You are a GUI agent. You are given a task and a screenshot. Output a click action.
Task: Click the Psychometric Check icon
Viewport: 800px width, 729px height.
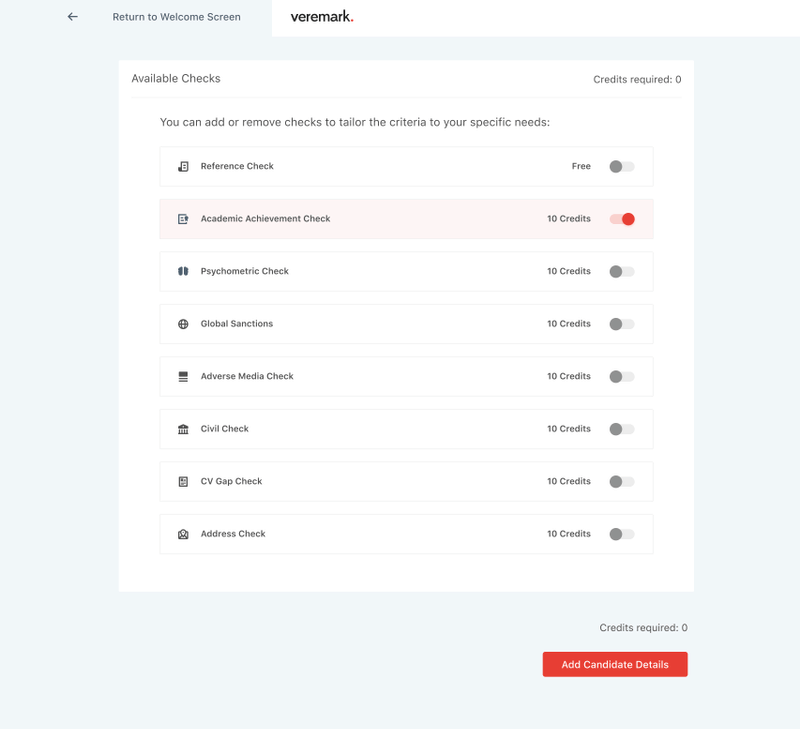pos(183,272)
